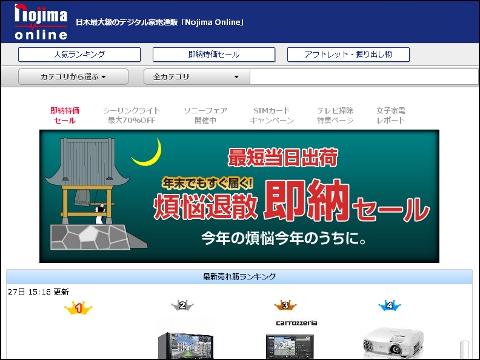Select the 即納特価セール red tab
The width and height of the screenshot is (480, 360).
pos(65,115)
